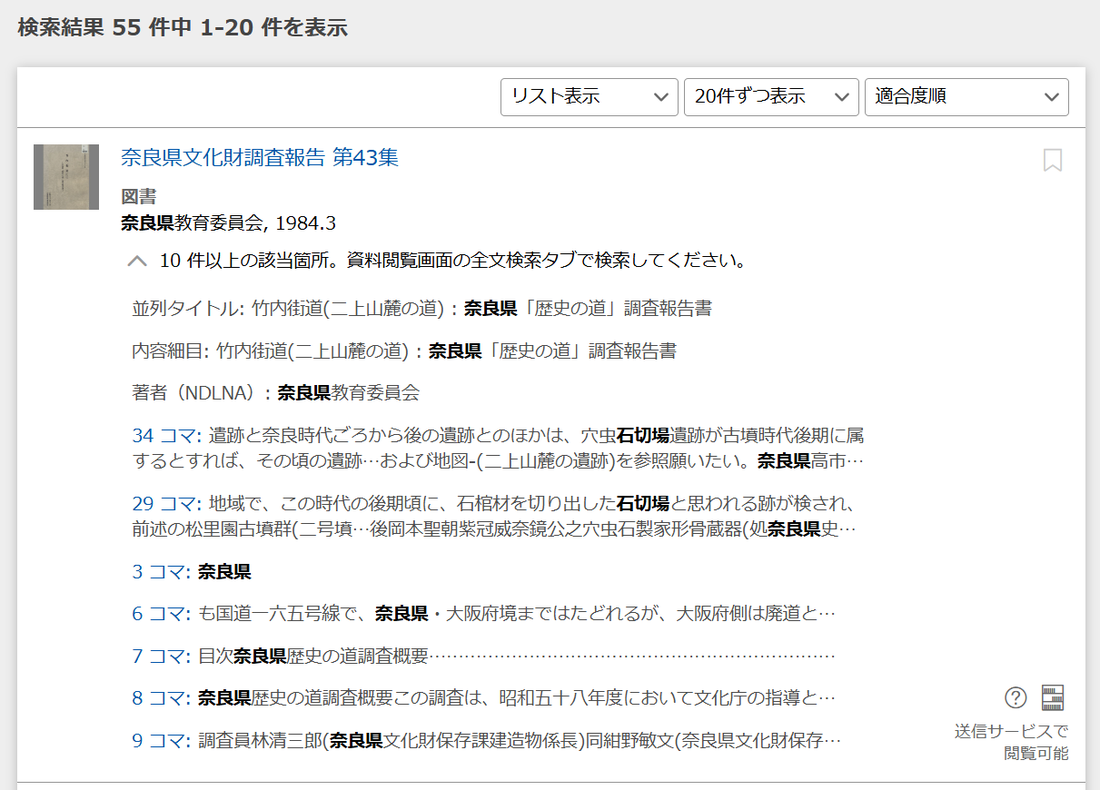Open the 3 コマ link
The height and width of the screenshot is (790, 1100).
point(161,572)
